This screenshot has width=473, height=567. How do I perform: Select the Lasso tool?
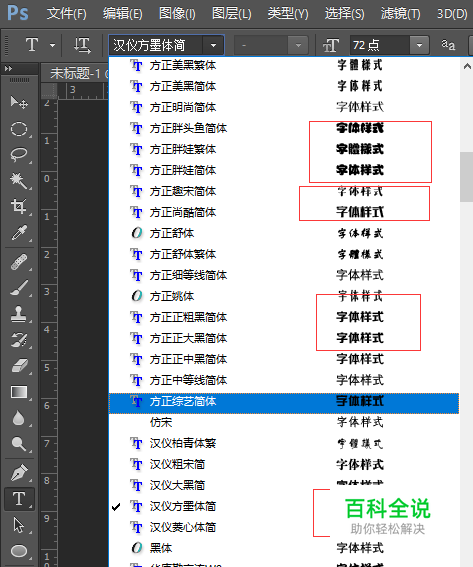tap(19, 155)
